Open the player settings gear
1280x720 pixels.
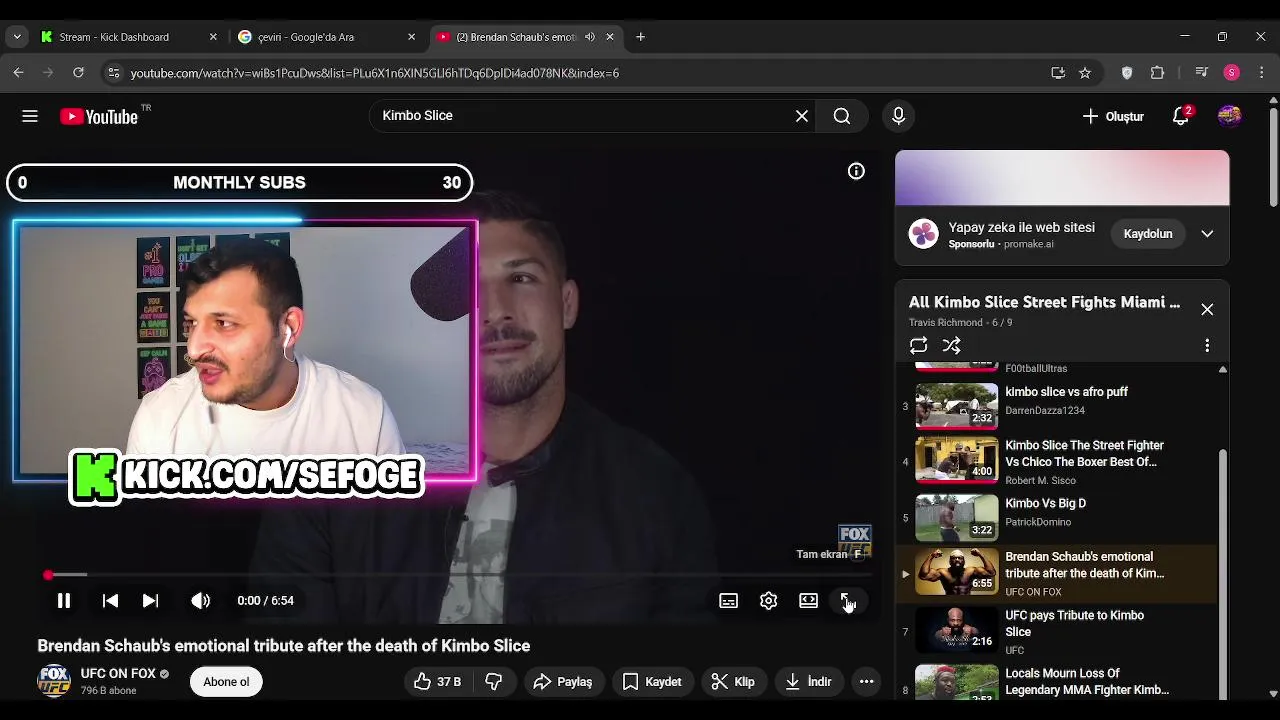click(x=768, y=601)
